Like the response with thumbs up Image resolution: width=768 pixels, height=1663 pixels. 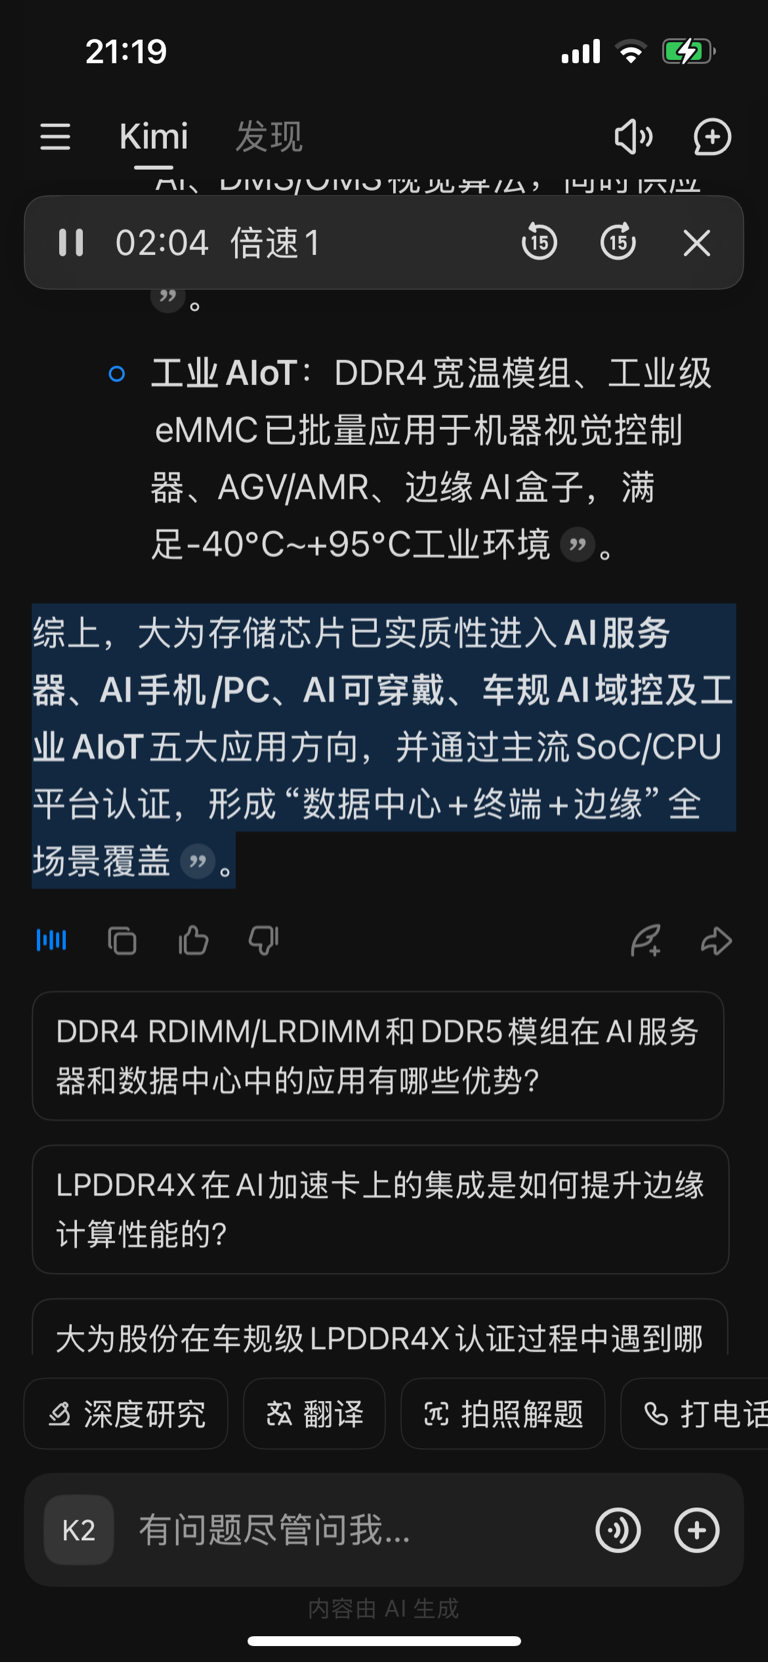point(193,940)
